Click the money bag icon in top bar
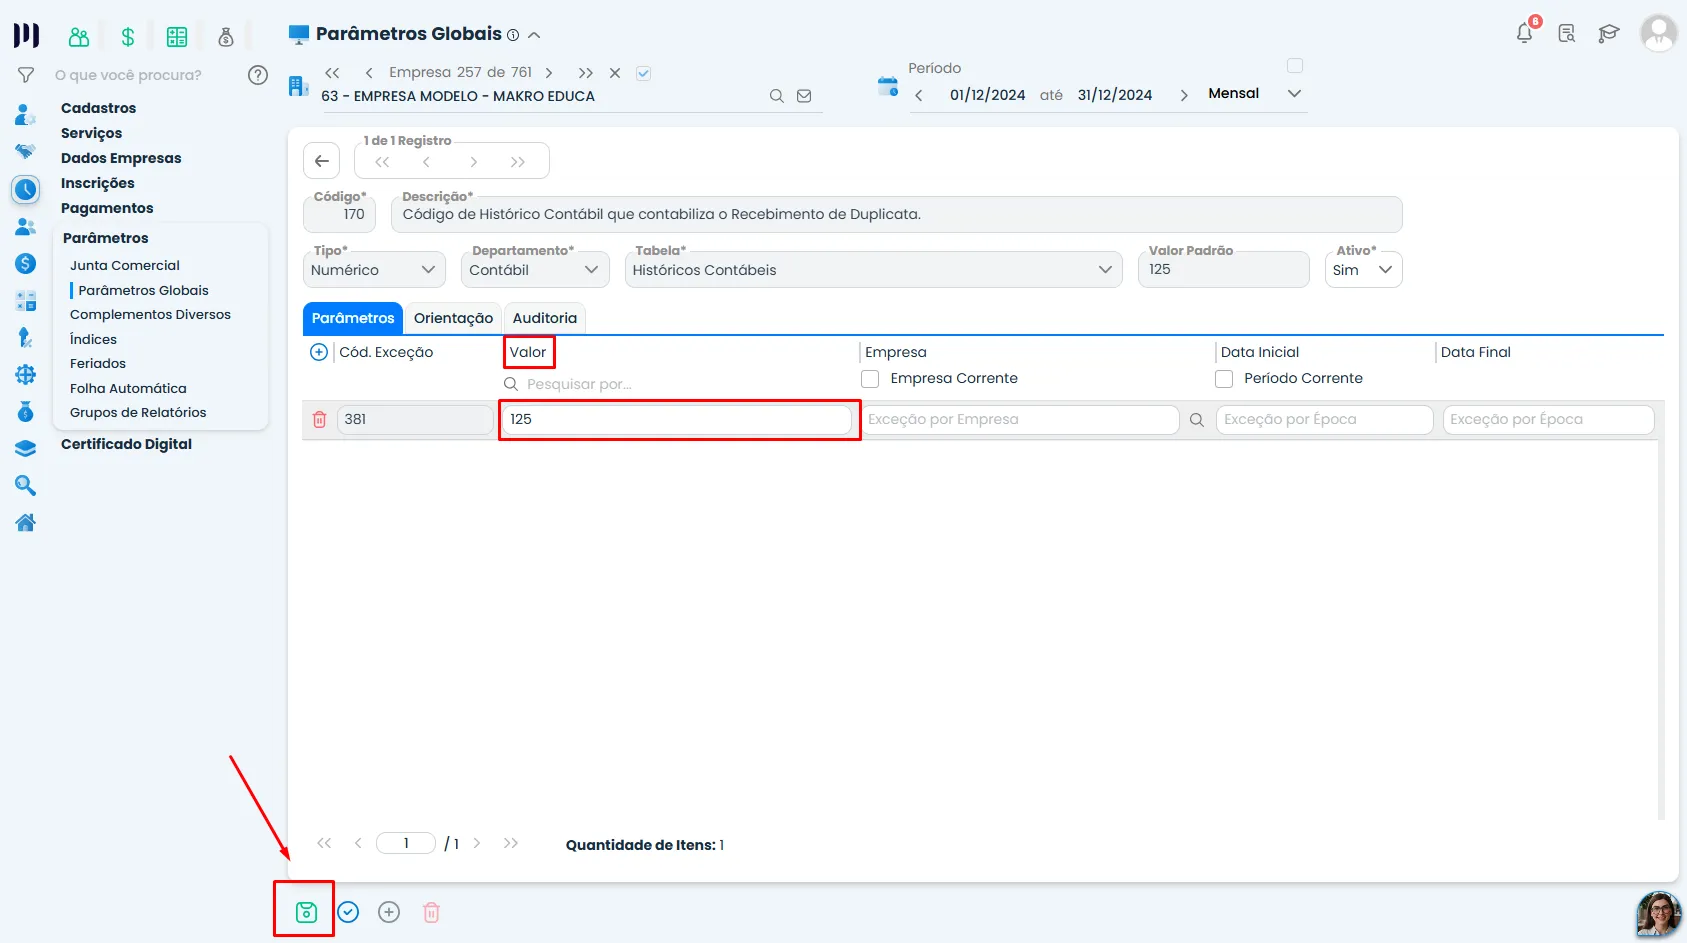 pos(226,37)
